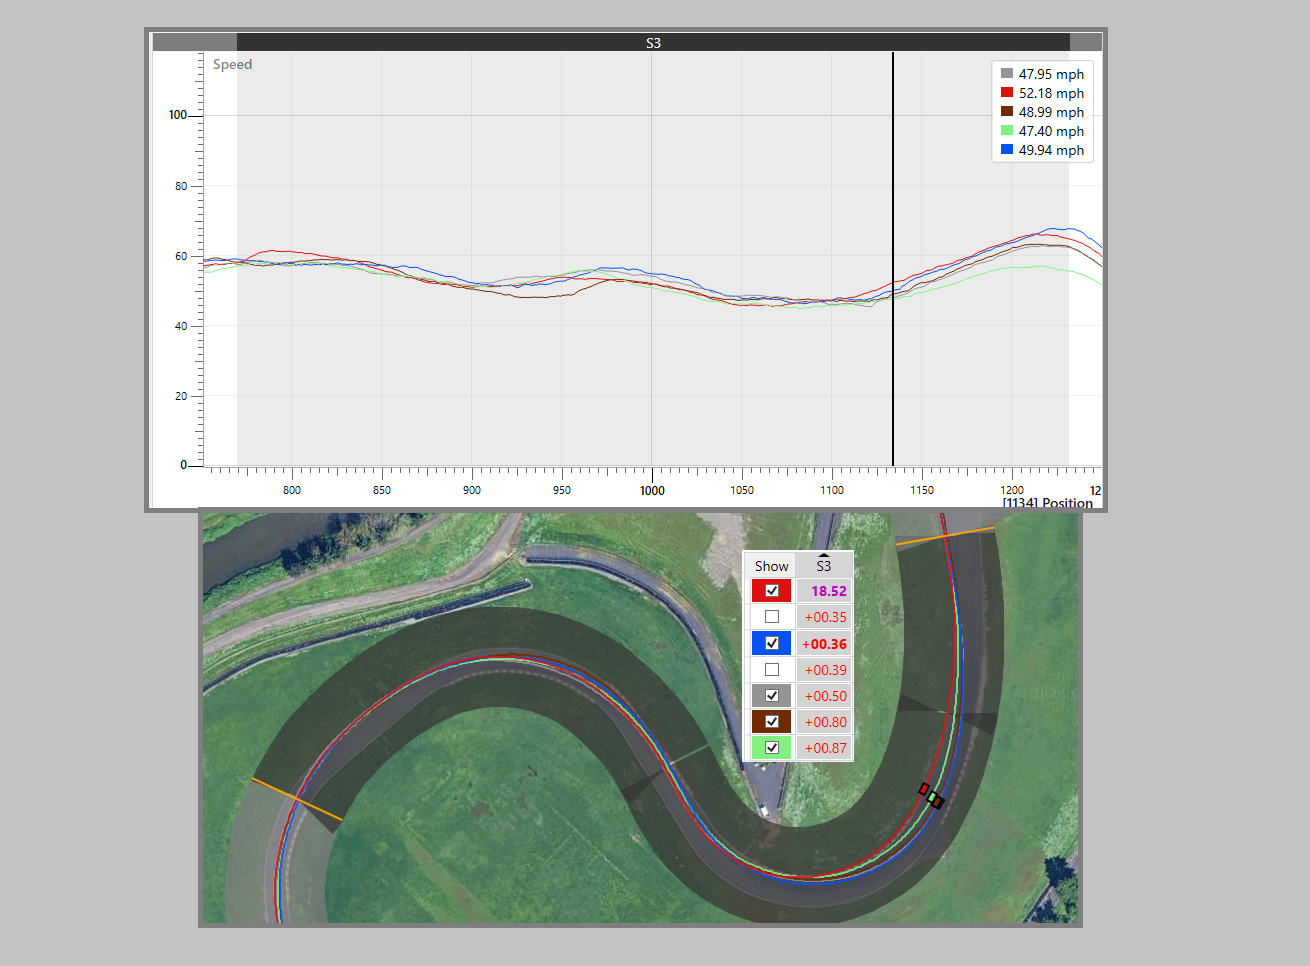This screenshot has width=1310, height=966.
Task: Hide the gray +00.50 lap trace
Action: click(x=771, y=695)
